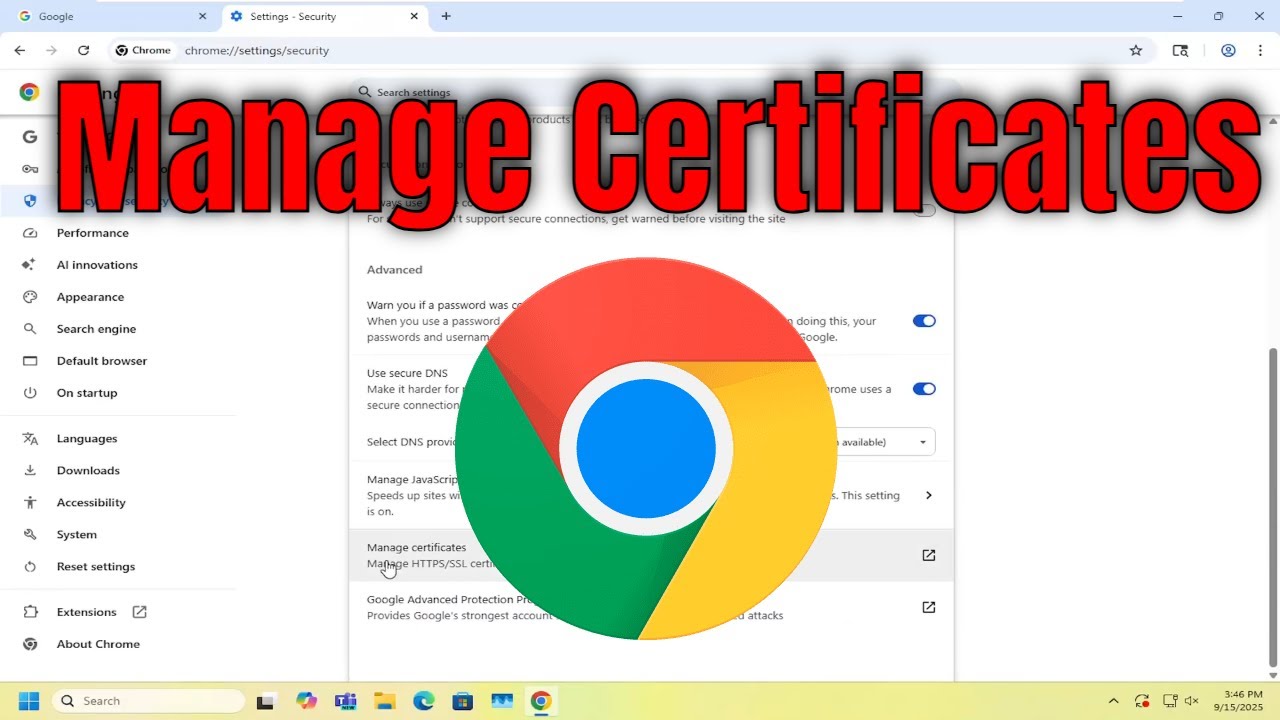The image size is (1280, 720).
Task: Open Microsoft Teams from taskbar
Action: click(346, 701)
